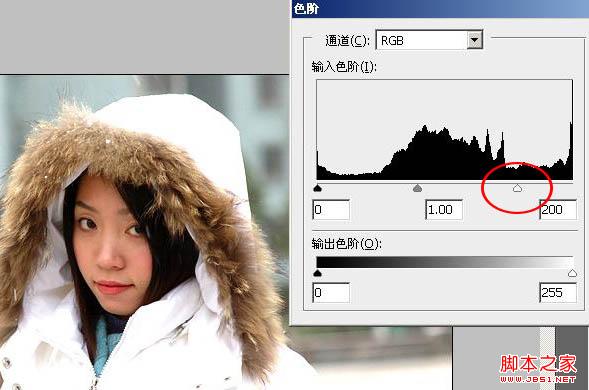Click the input black point slider
Screen dimensions: 589x390
(318, 188)
